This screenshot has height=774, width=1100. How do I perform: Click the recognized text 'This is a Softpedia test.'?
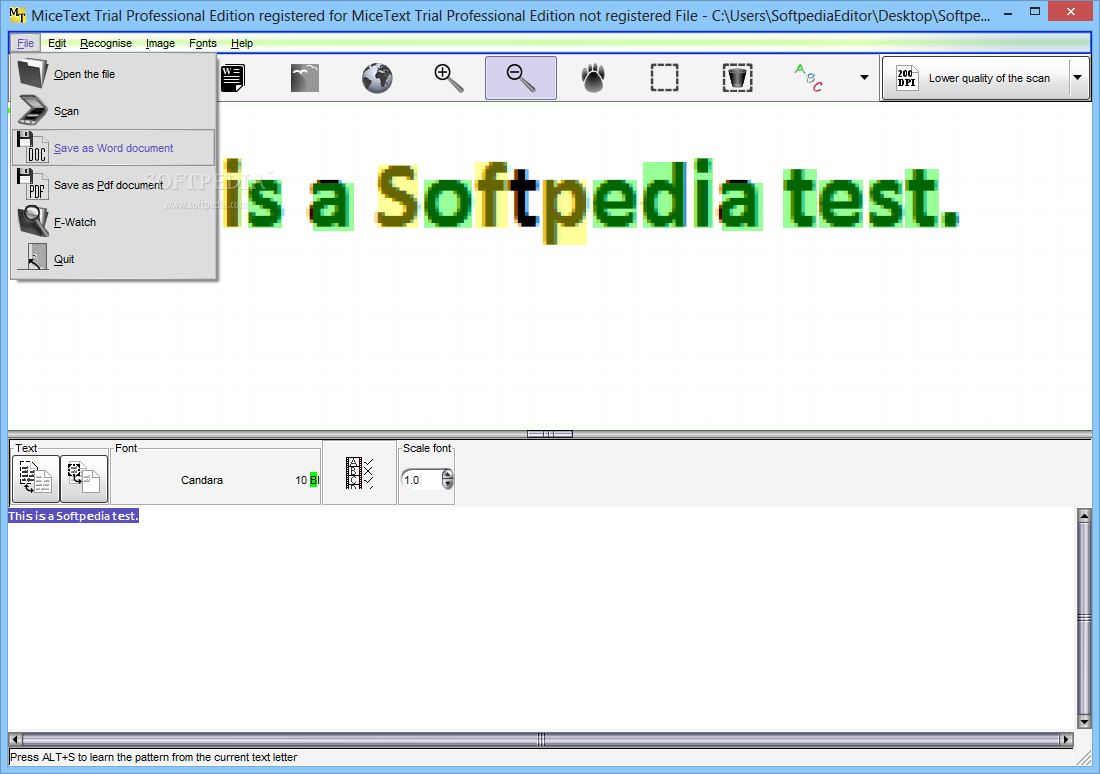74,516
